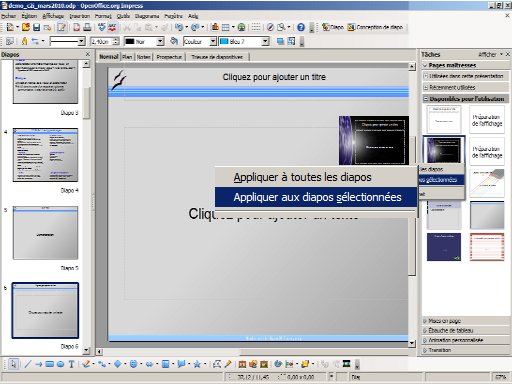Open the Insertion menu
512x384 pixels.
(80, 16)
